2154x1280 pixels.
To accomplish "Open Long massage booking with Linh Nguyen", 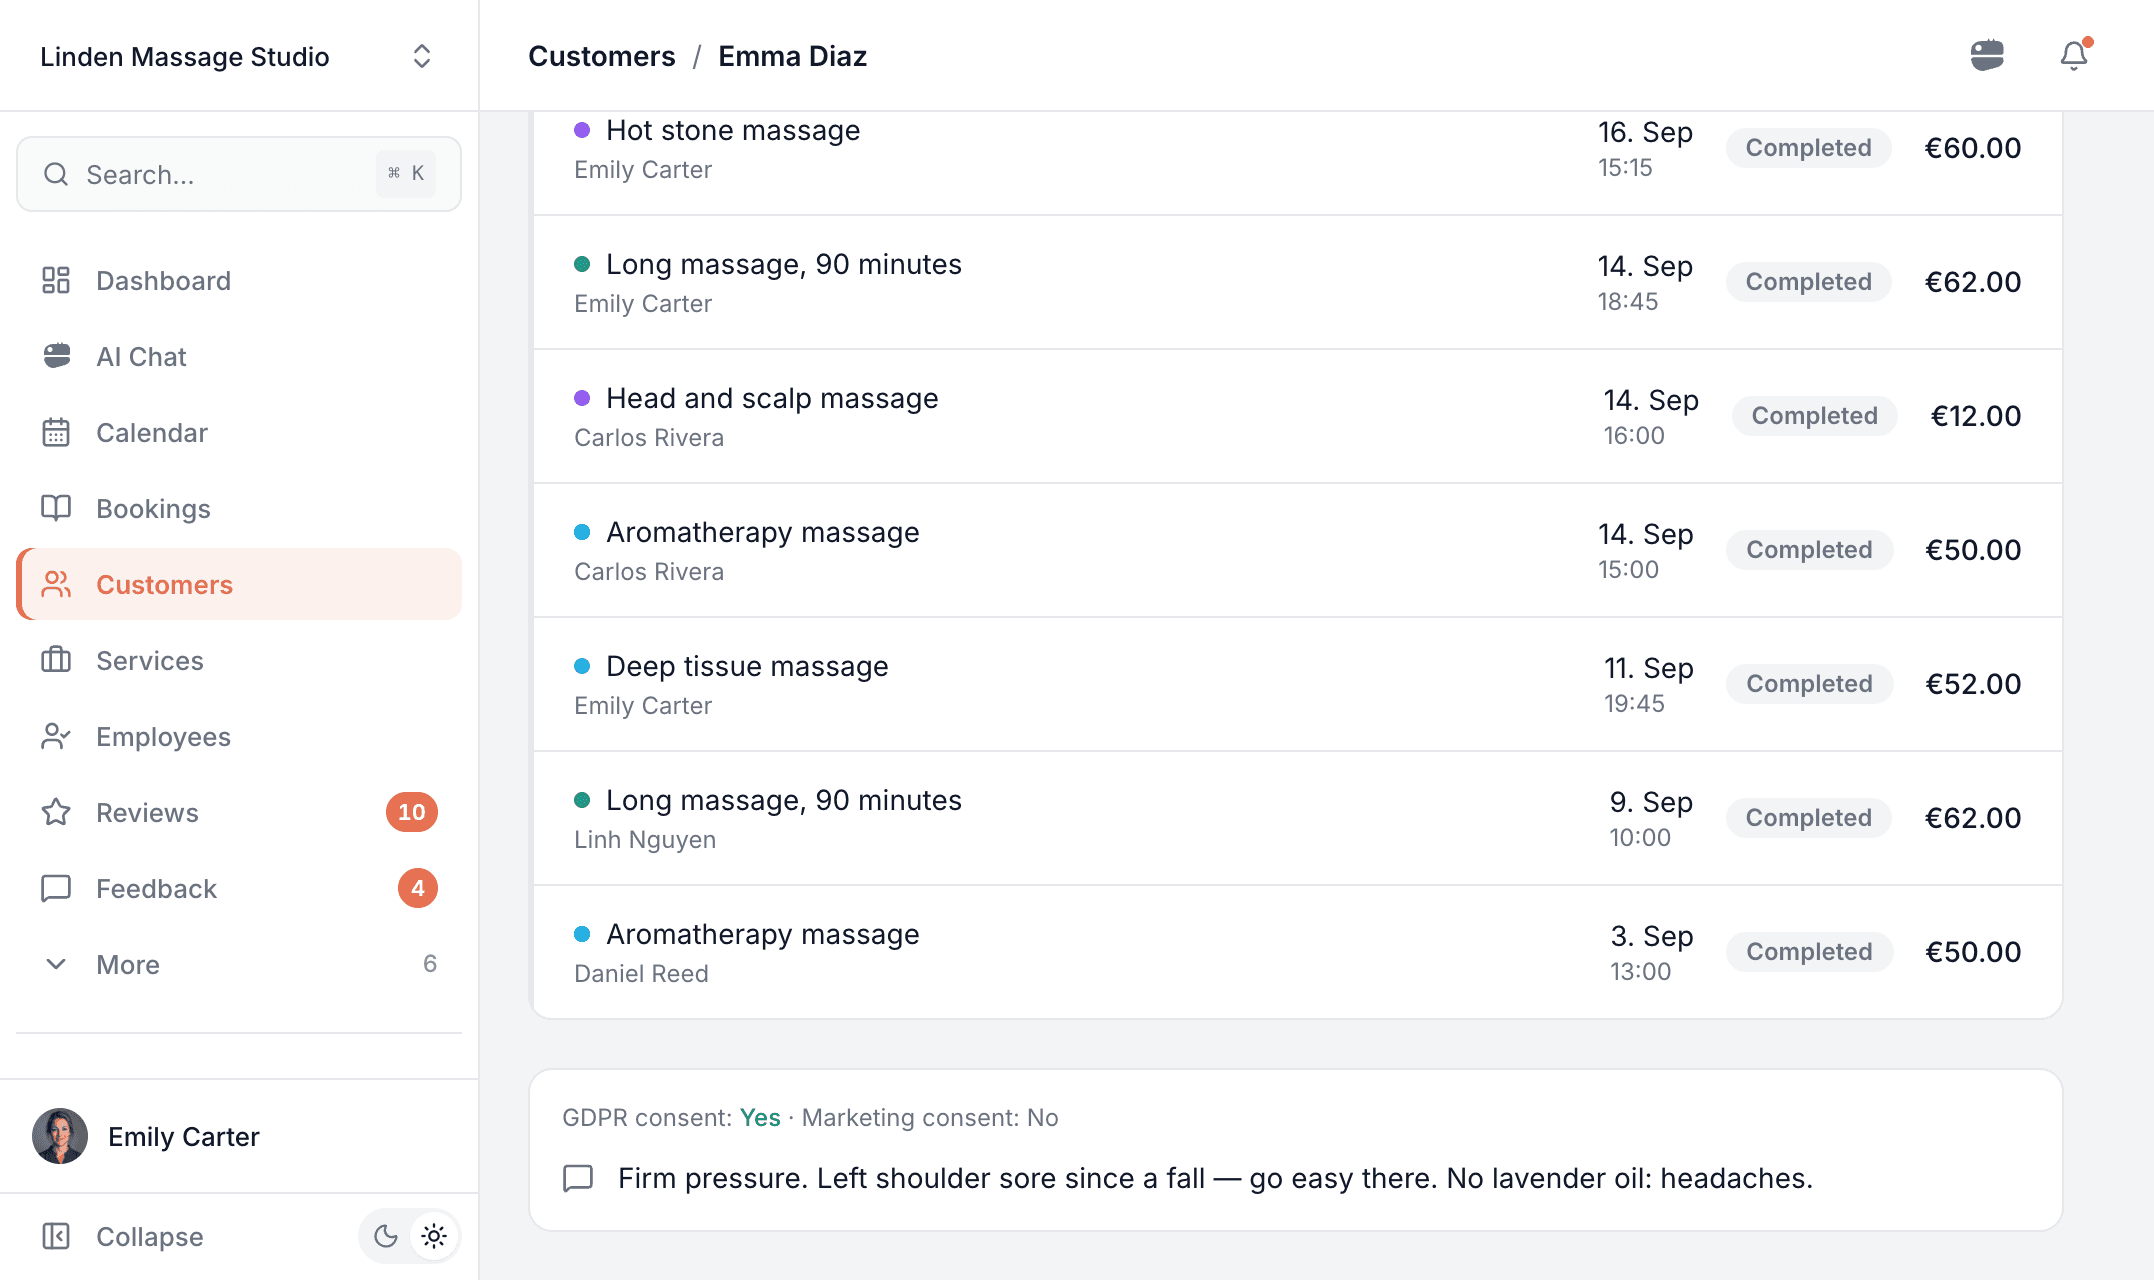I will pyautogui.click(x=1298, y=818).
